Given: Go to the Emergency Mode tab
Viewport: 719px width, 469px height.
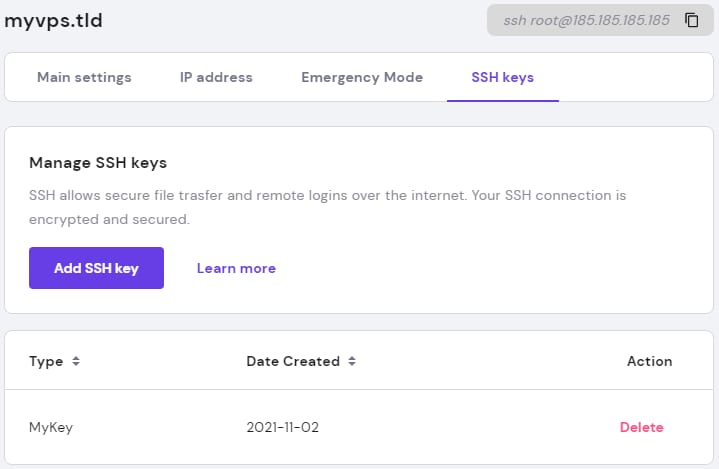Looking at the screenshot, I should [362, 77].
